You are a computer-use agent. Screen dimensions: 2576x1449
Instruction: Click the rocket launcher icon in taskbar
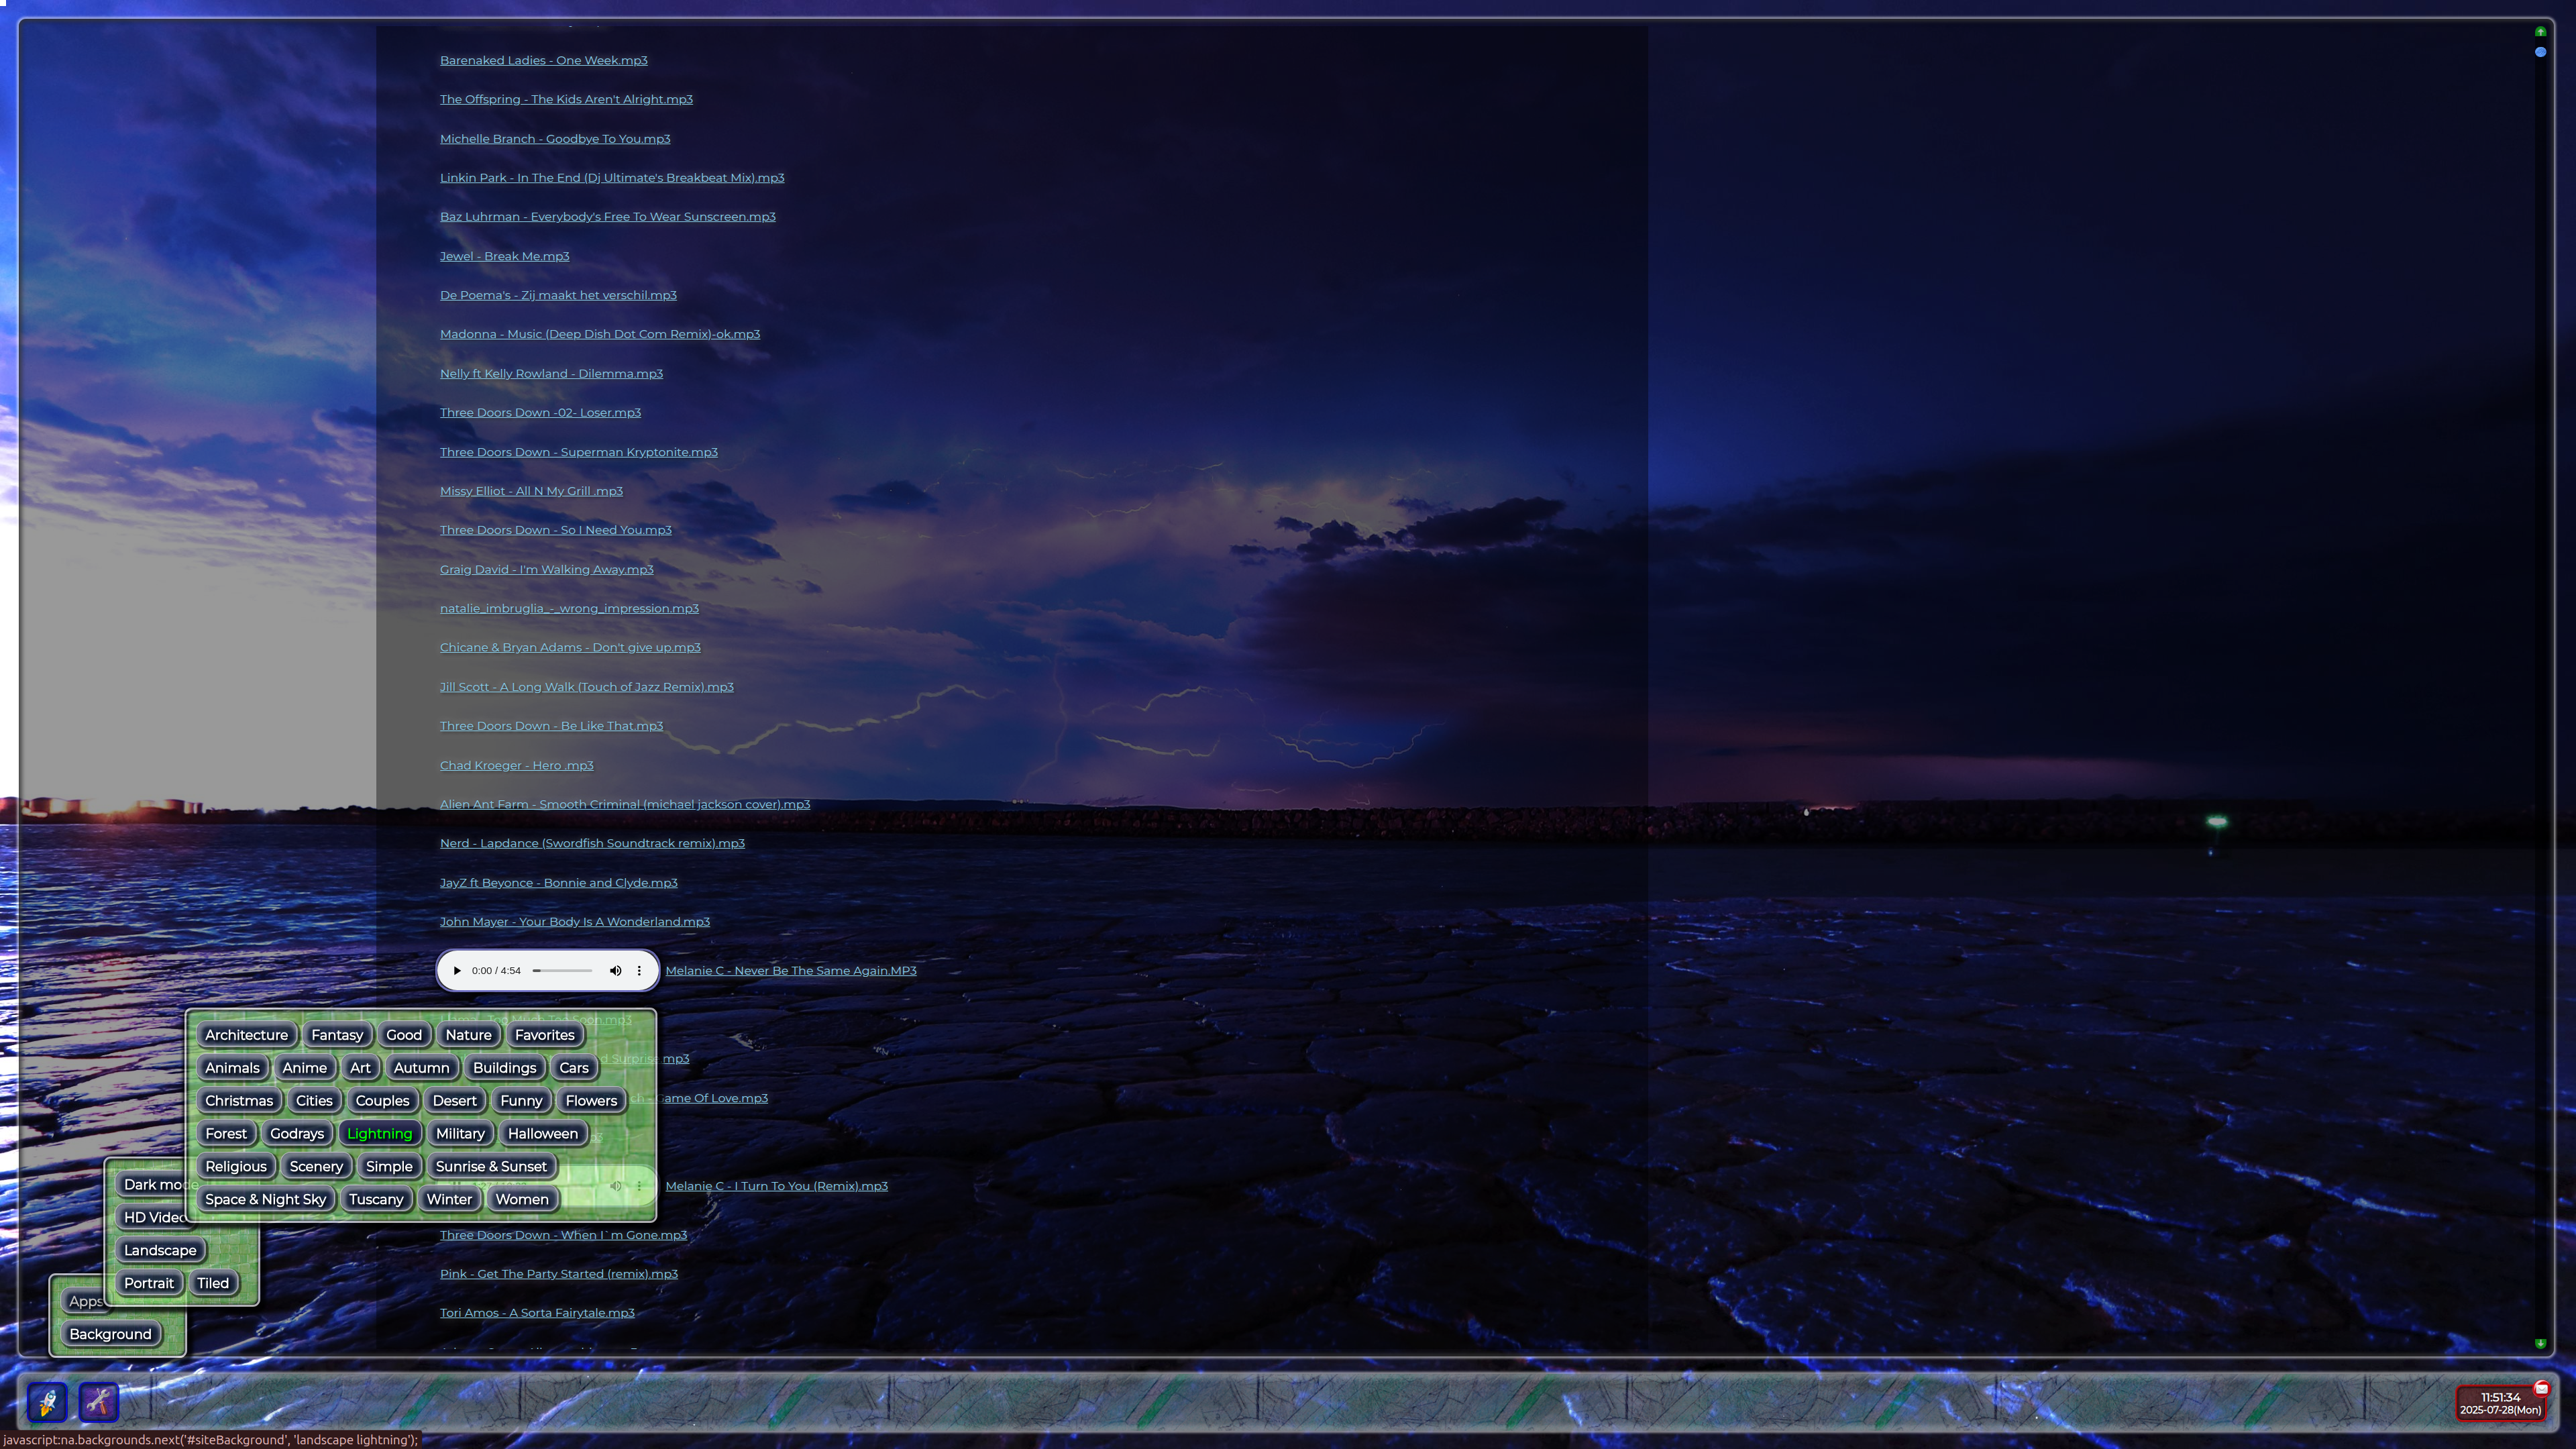pyautogui.click(x=47, y=1402)
